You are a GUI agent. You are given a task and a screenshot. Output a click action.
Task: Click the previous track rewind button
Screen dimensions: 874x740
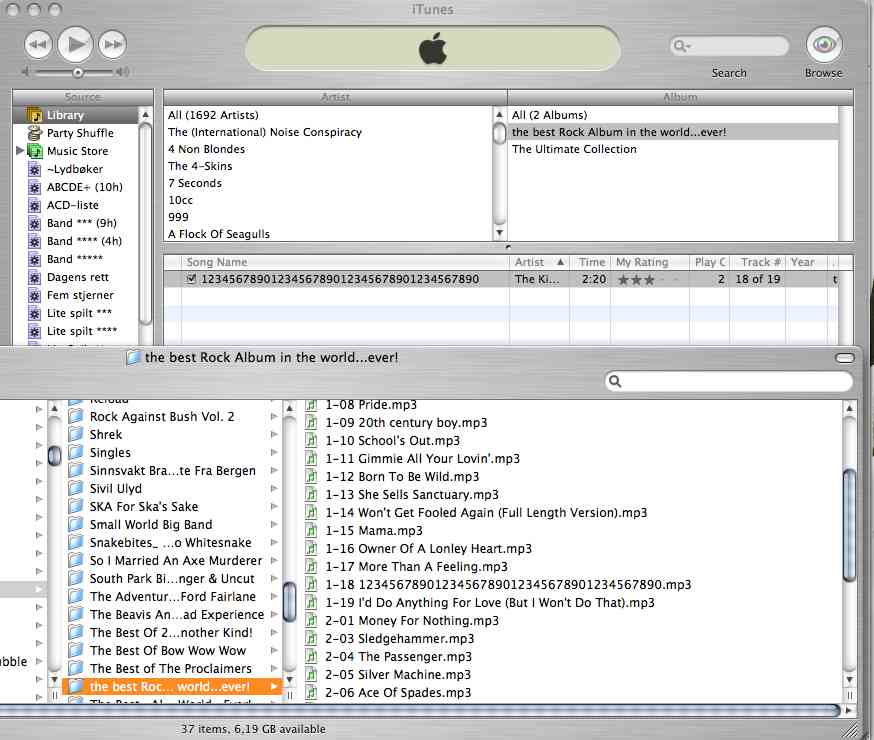coord(38,44)
